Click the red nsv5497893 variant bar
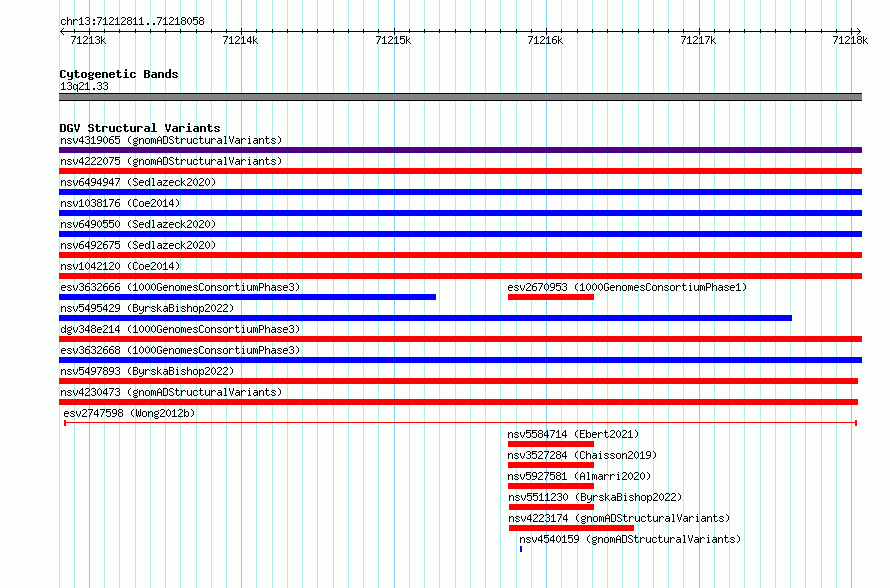This screenshot has height=588, width=890. (459, 381)
